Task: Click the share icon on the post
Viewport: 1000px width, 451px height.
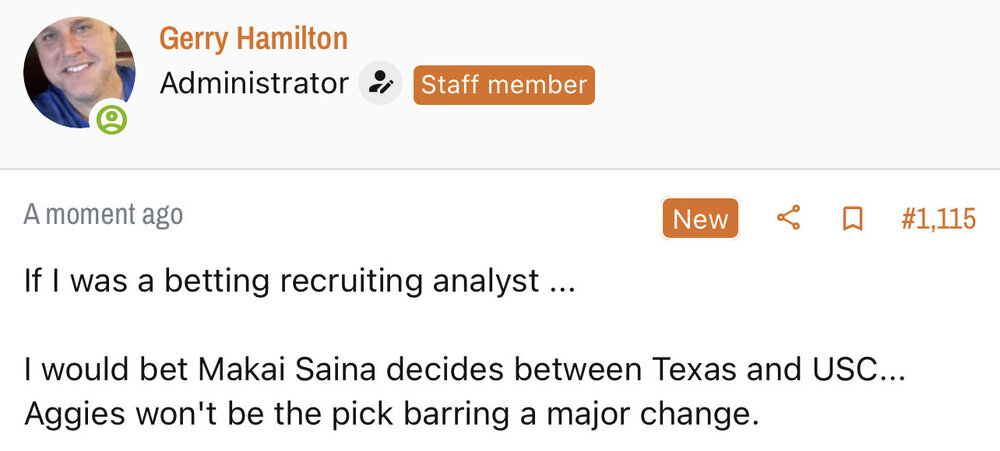Action: coord(789,219)
